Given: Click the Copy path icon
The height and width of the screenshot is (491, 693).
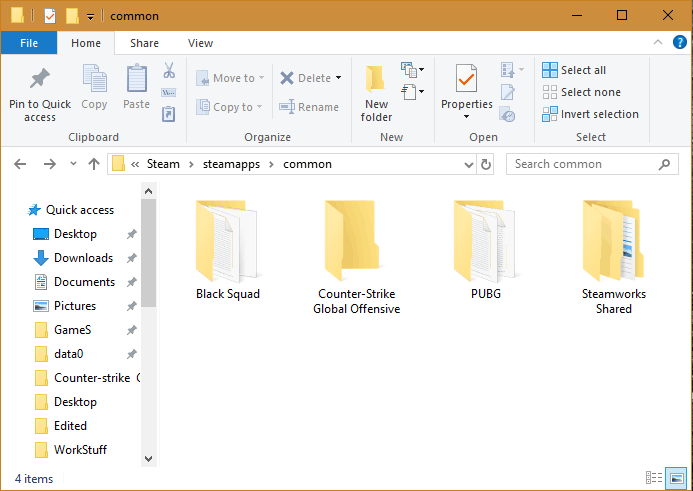Looking at the screenshot, I should [169, 92].
